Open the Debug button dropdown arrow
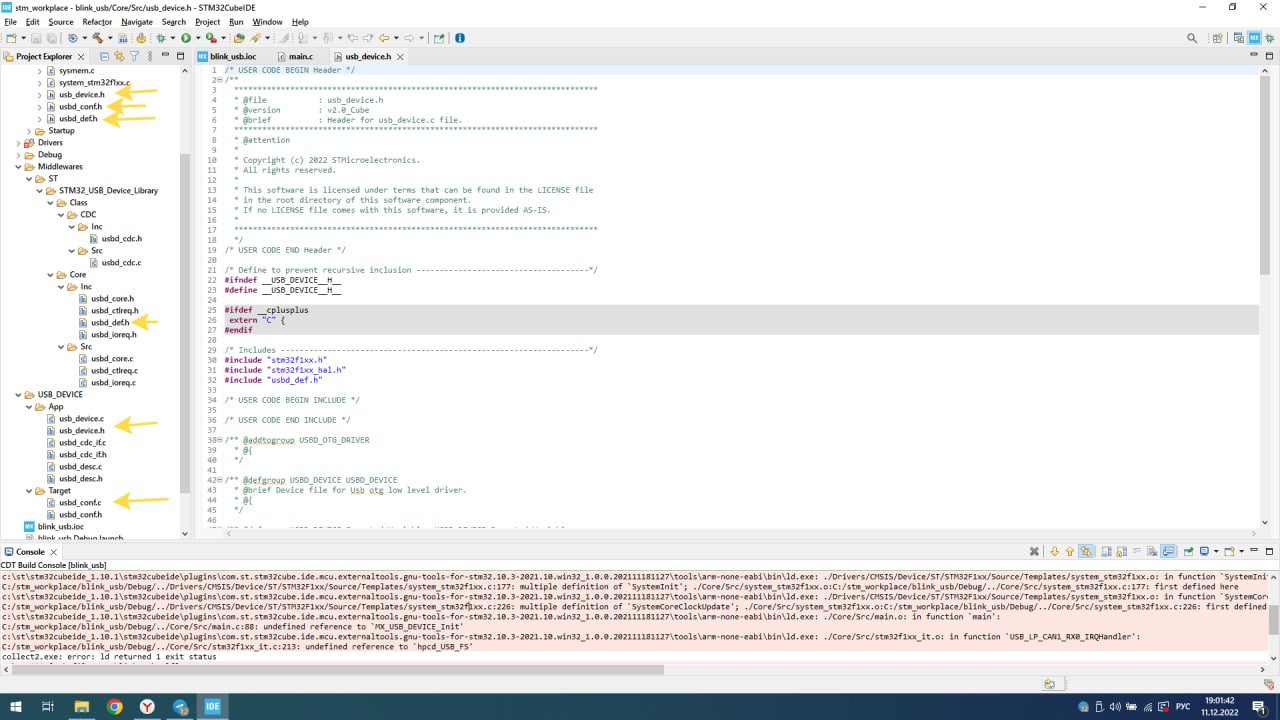This screenshot has width=1280, height=720. click(172, 38)
